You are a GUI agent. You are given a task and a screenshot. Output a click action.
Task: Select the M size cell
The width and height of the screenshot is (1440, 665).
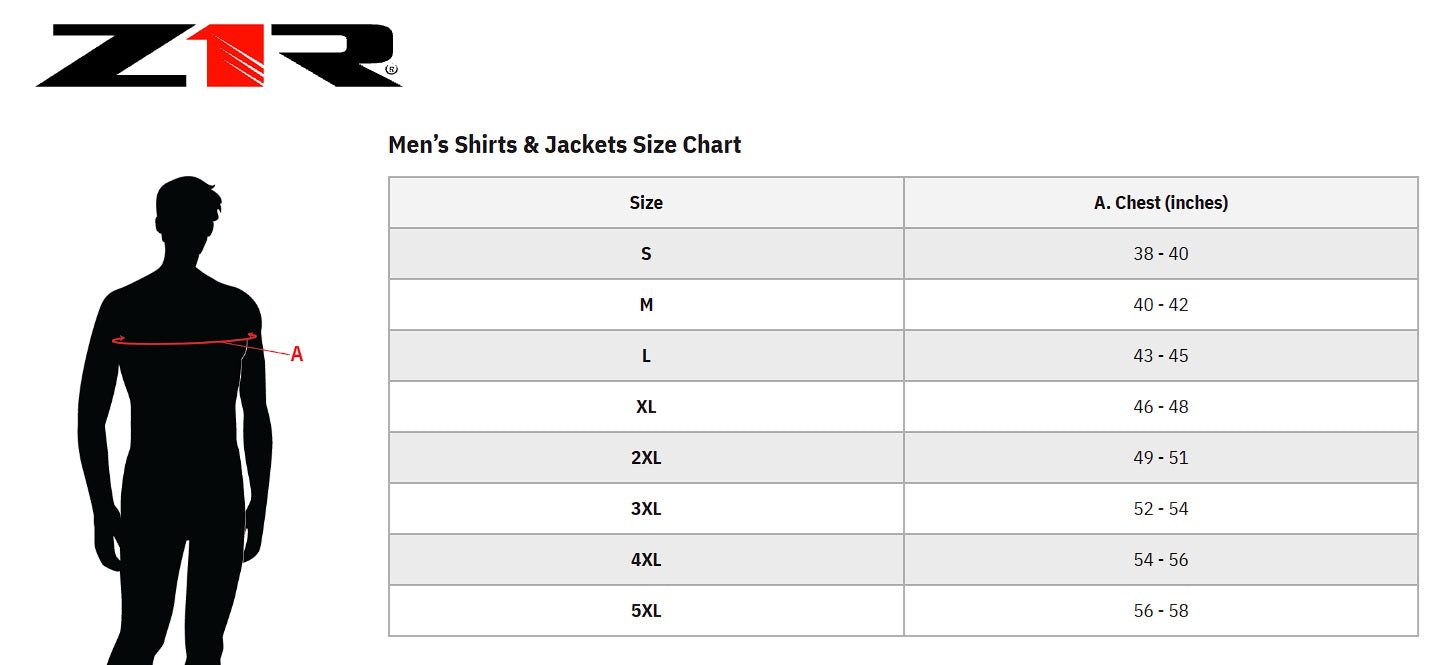[x=646, y=305]
